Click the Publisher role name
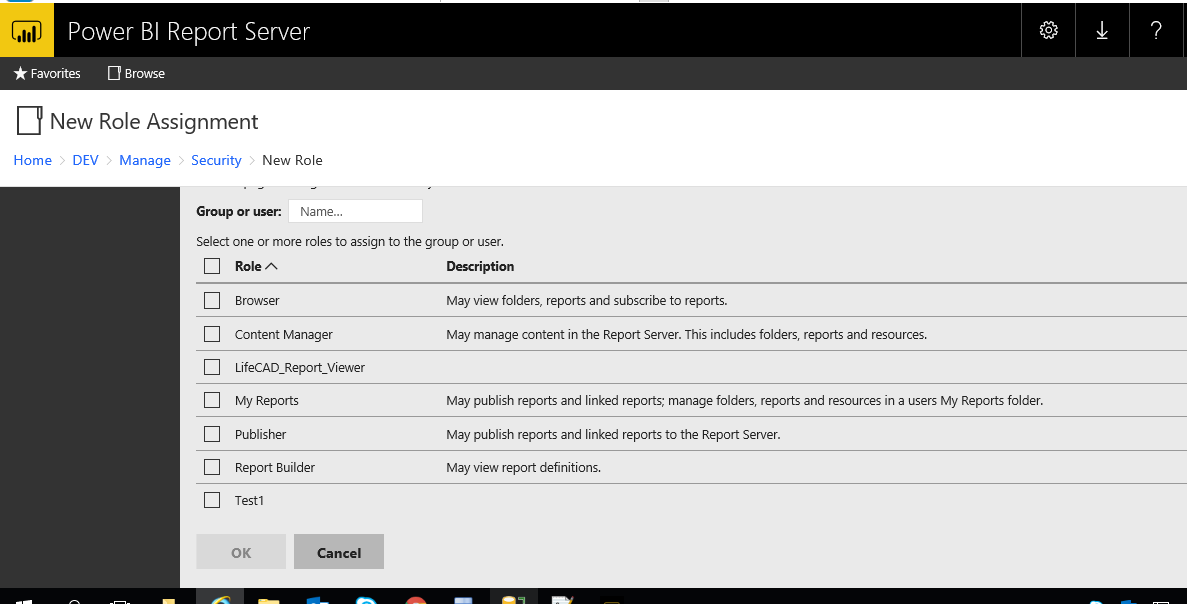 tap(260, 434)
